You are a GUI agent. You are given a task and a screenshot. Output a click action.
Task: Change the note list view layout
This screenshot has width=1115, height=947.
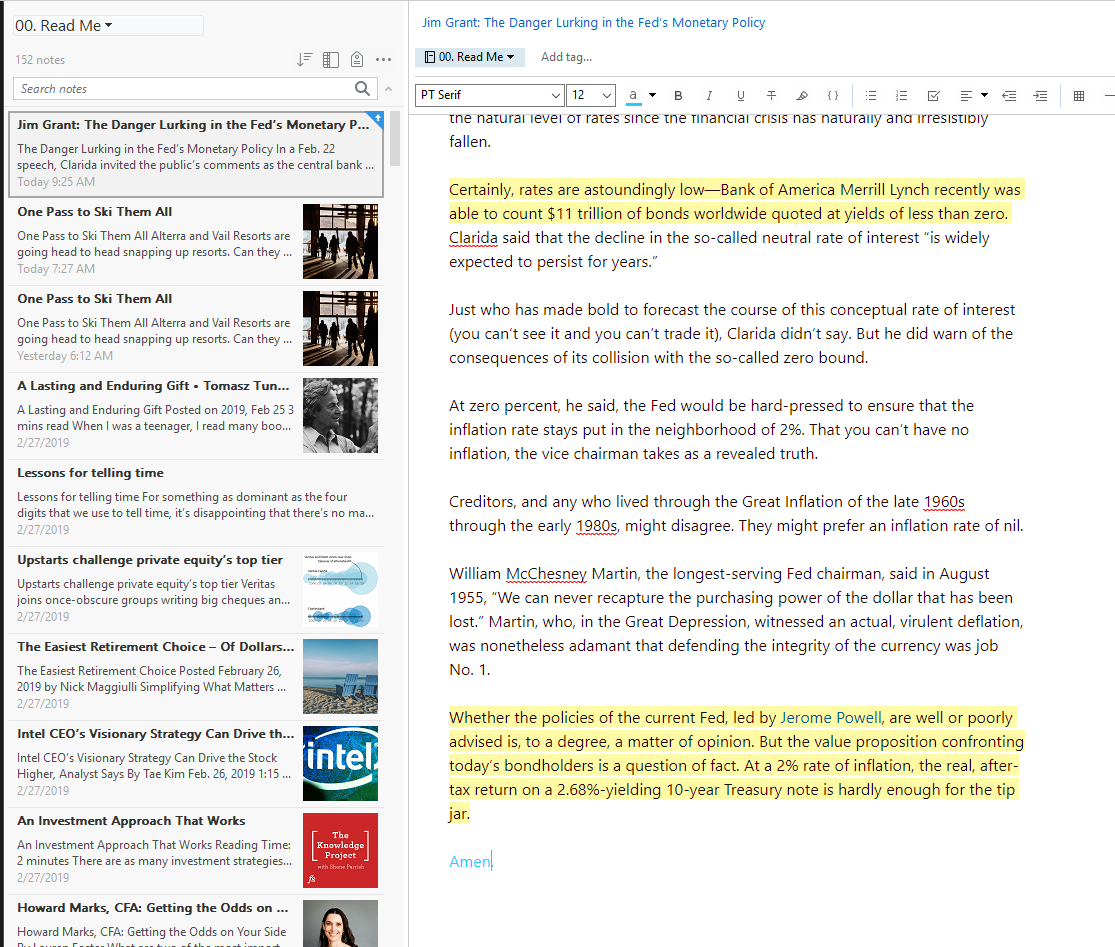coord(331,60)
